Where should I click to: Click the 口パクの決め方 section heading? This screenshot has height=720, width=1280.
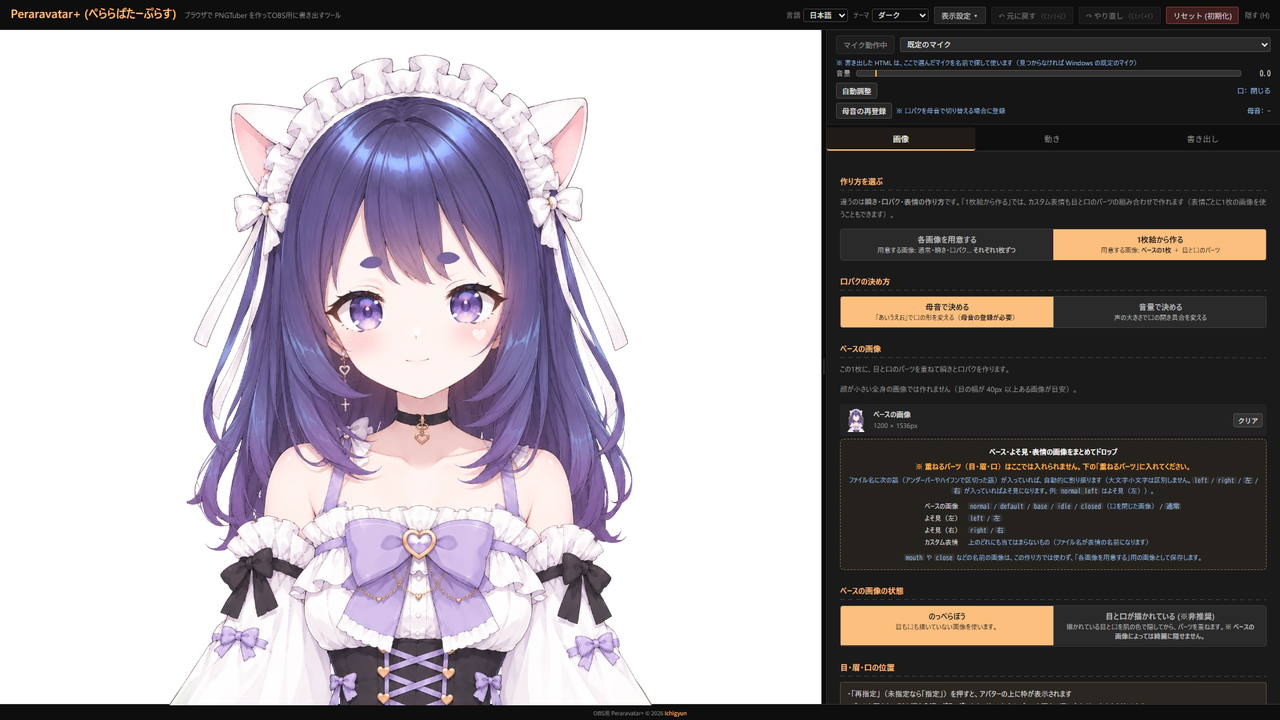(865, 282)
